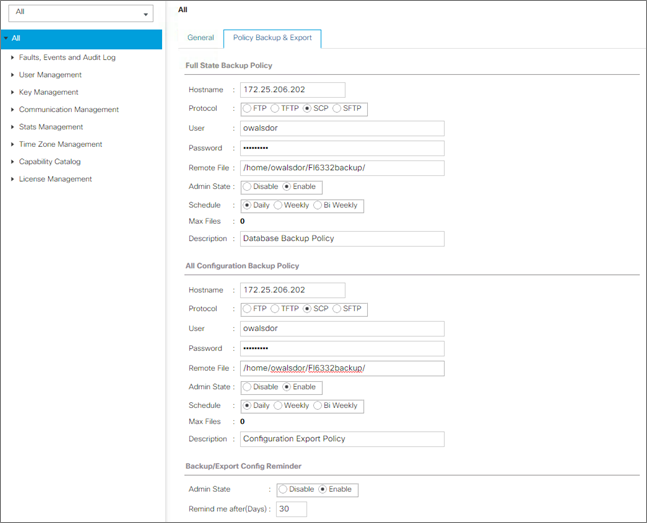The image size is (647, 523).
Task: Disable All Configuration Backup admin state
Action: [247, 387]
